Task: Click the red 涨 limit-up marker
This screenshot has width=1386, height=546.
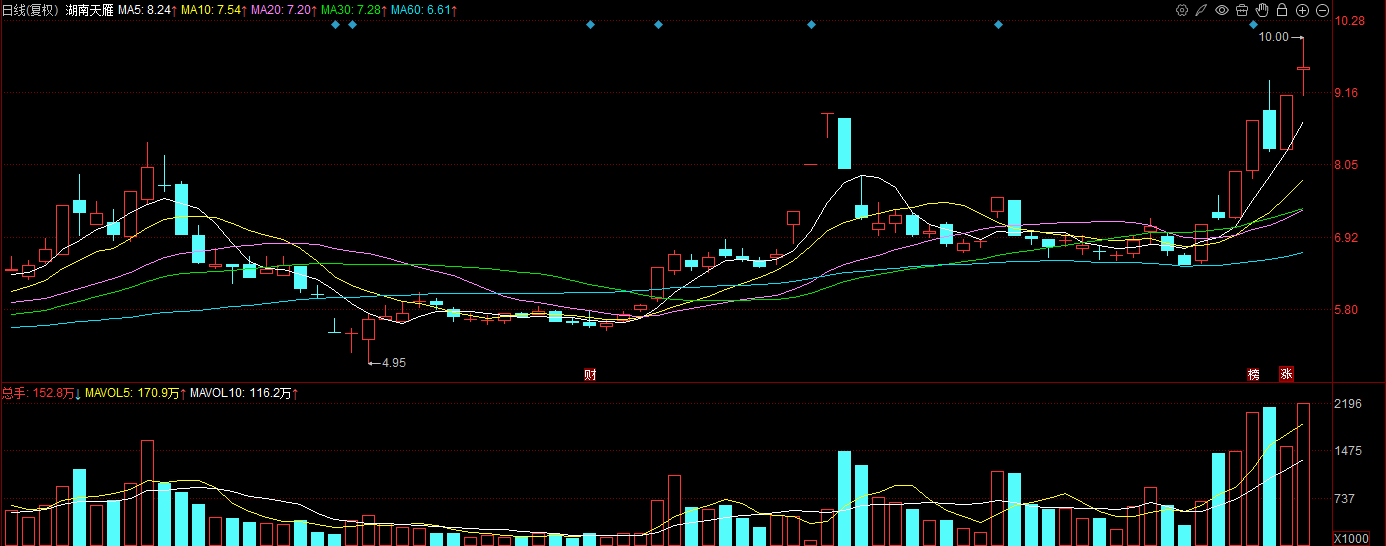Action: coord(1286,375)
